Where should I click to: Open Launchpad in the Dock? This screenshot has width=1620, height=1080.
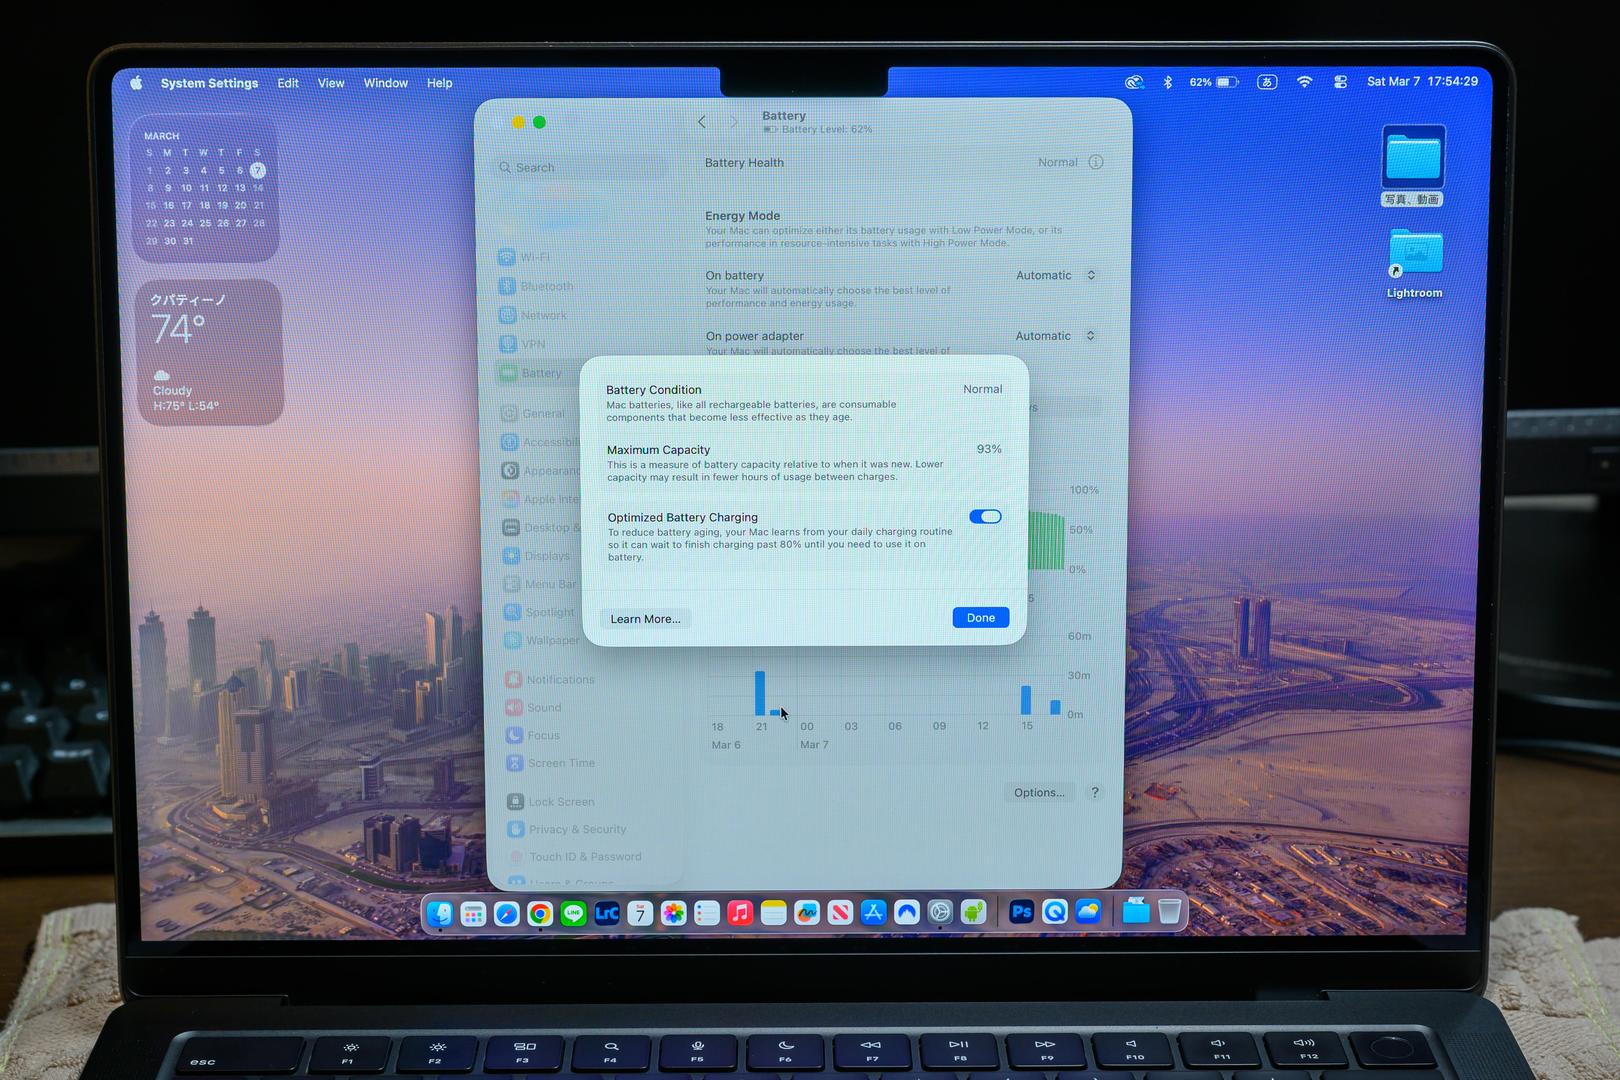pyautogui.click(x=474, y=913)
